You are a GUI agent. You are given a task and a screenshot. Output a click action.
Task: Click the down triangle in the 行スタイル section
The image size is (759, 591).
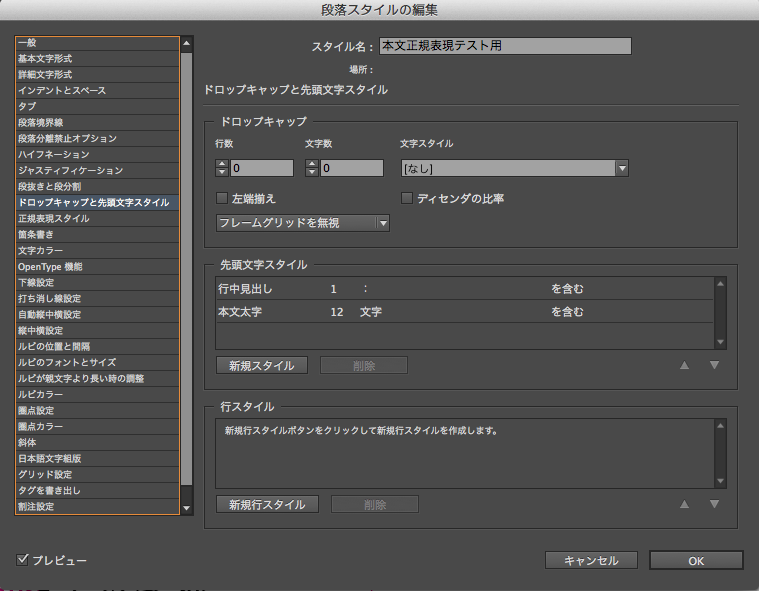pos(714,504)
